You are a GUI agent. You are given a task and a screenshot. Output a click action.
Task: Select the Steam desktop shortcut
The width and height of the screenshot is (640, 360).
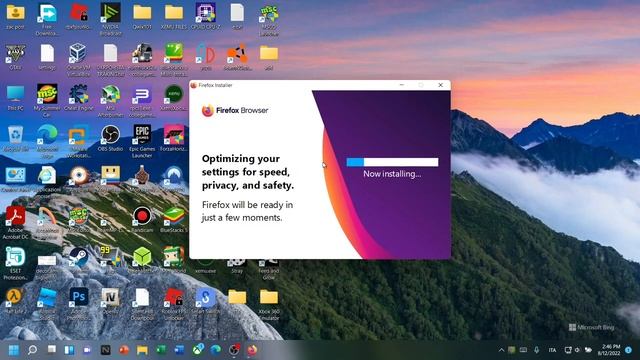click(78, 260)
